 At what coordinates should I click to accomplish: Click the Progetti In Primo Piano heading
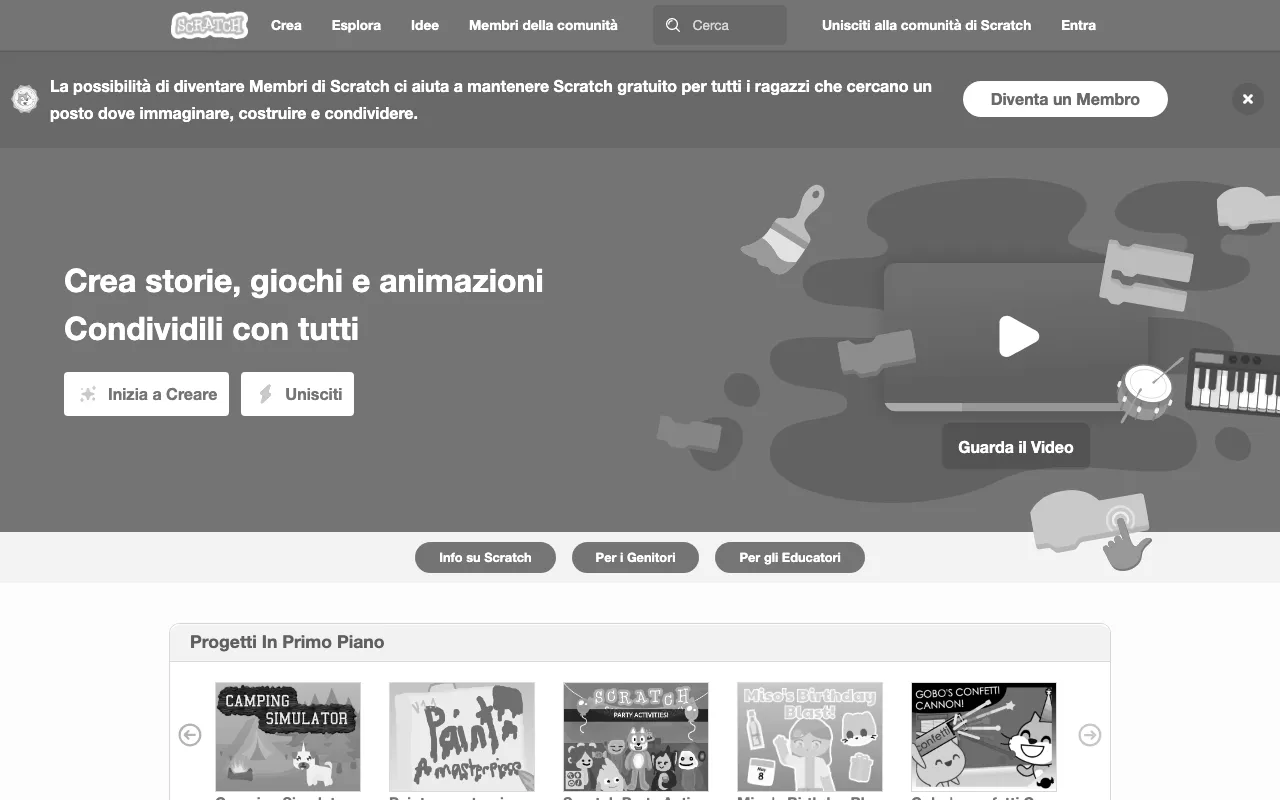coord(287,642)
